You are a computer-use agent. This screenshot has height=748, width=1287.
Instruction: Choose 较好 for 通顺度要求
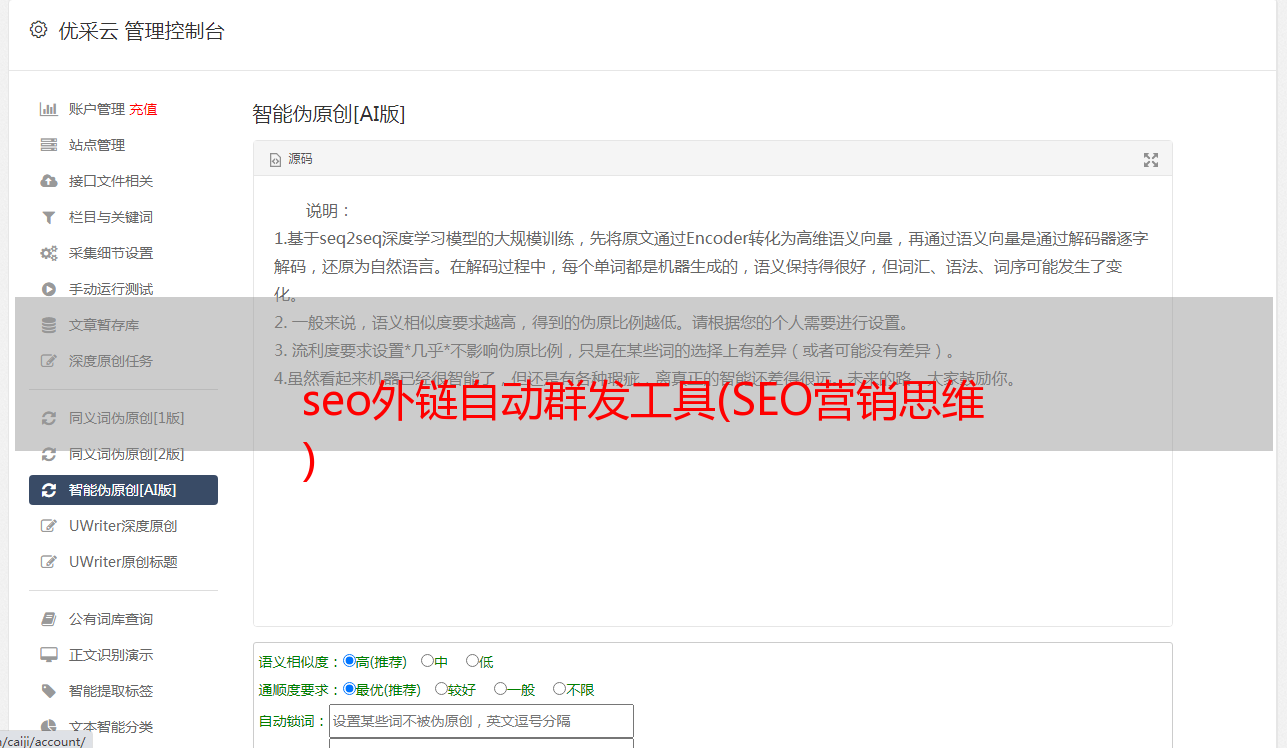(441, 689)
